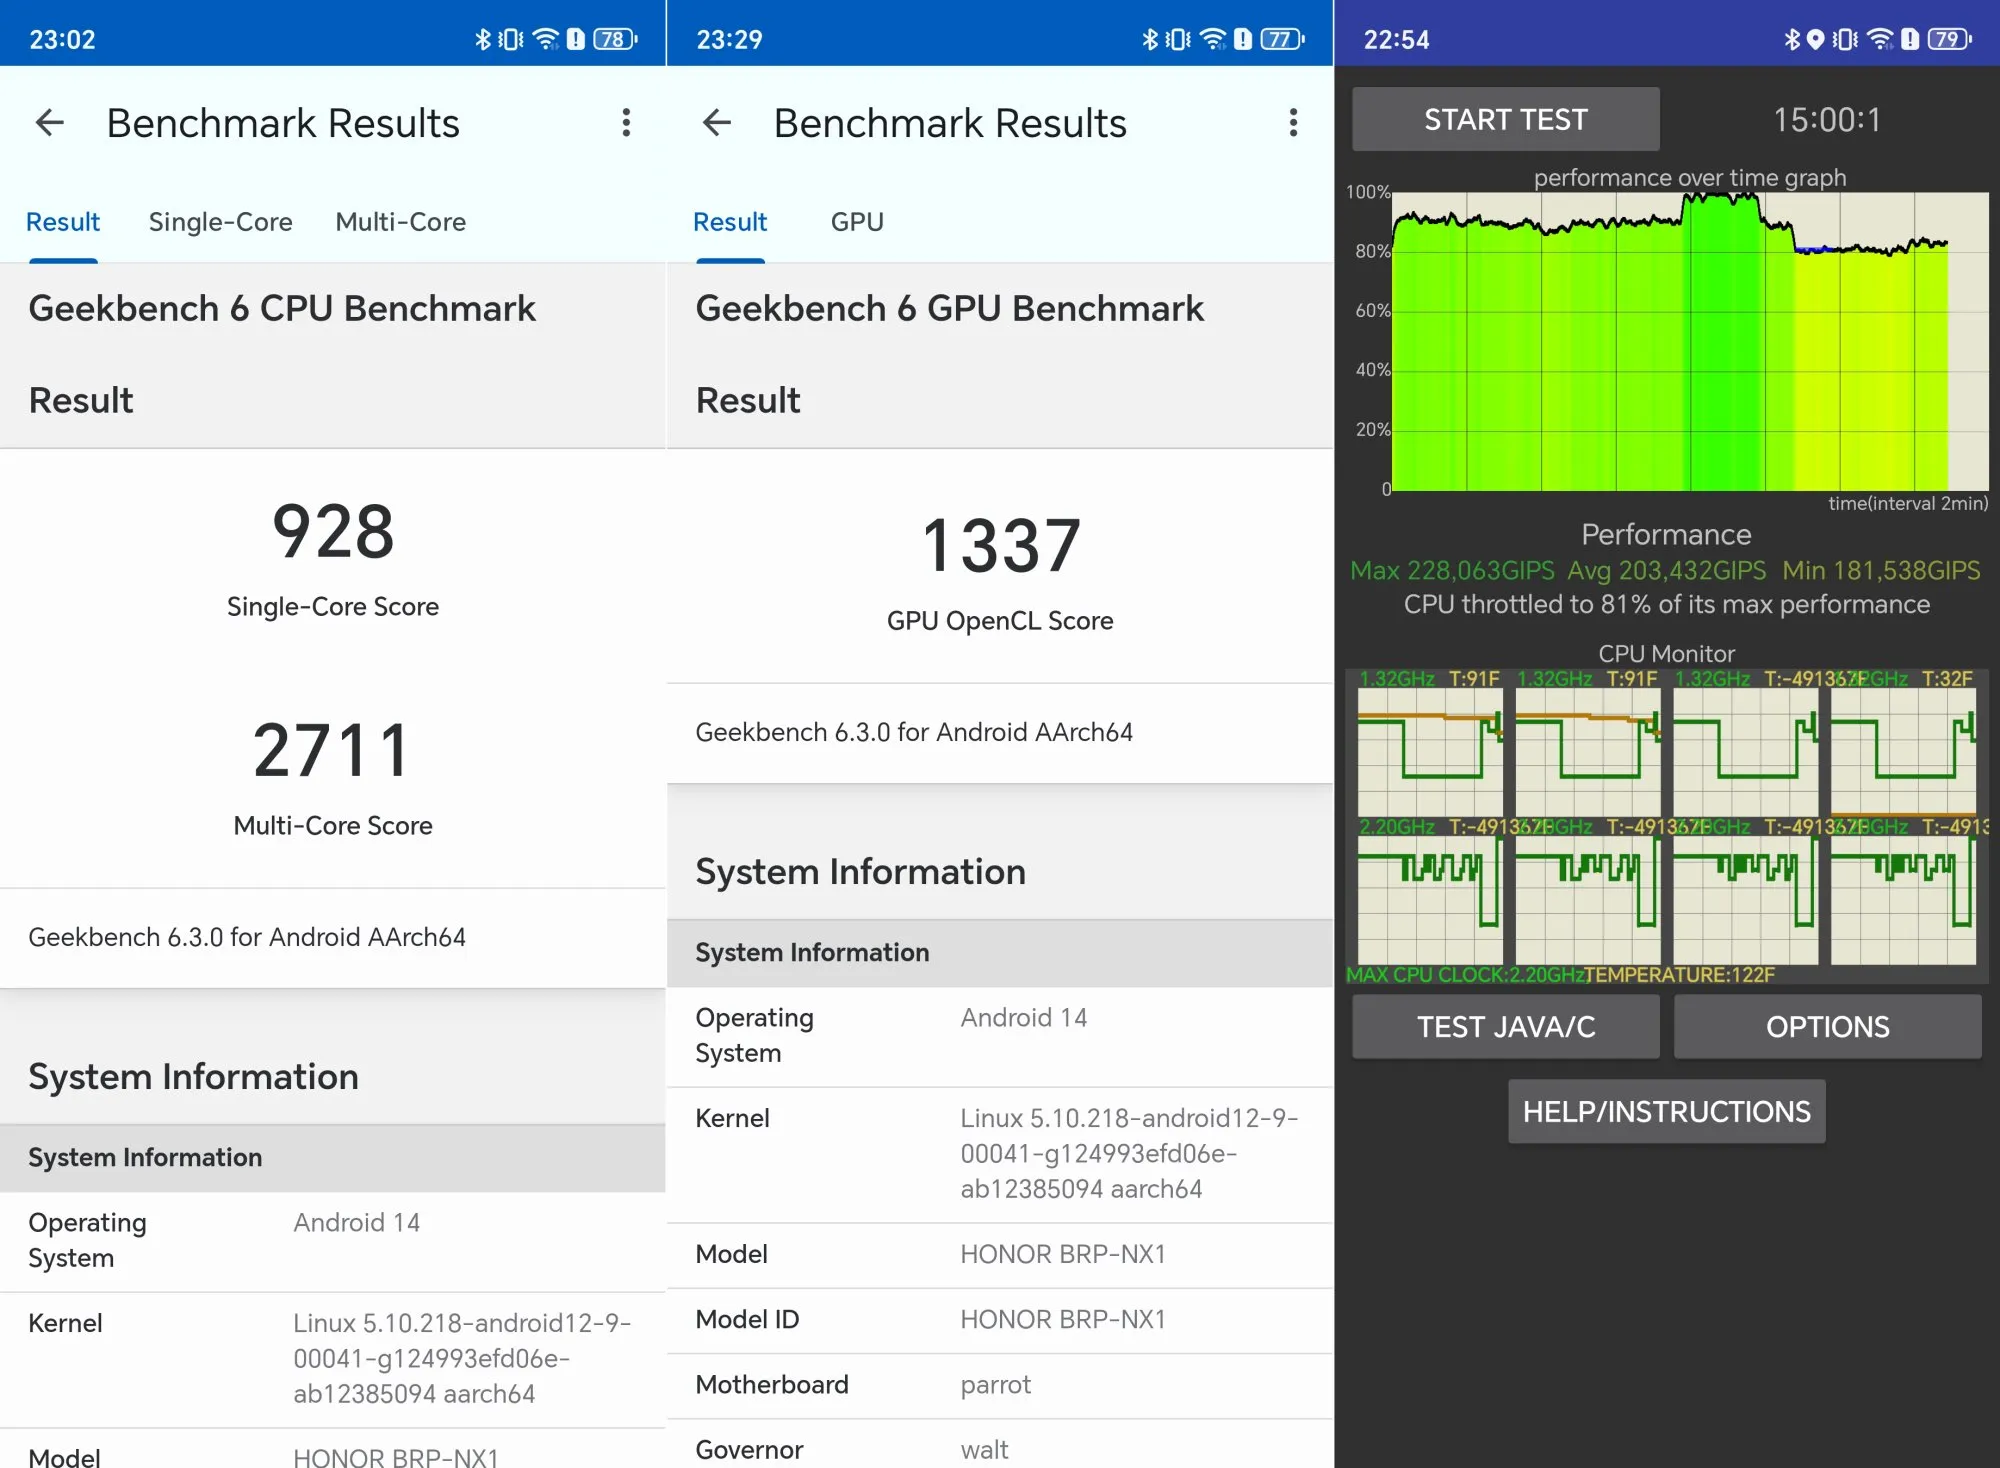This screenshot has width=2000, height=1468.
Task: Tap Bluetooth icon in left status bar
Action: click(x=483, y=39)
